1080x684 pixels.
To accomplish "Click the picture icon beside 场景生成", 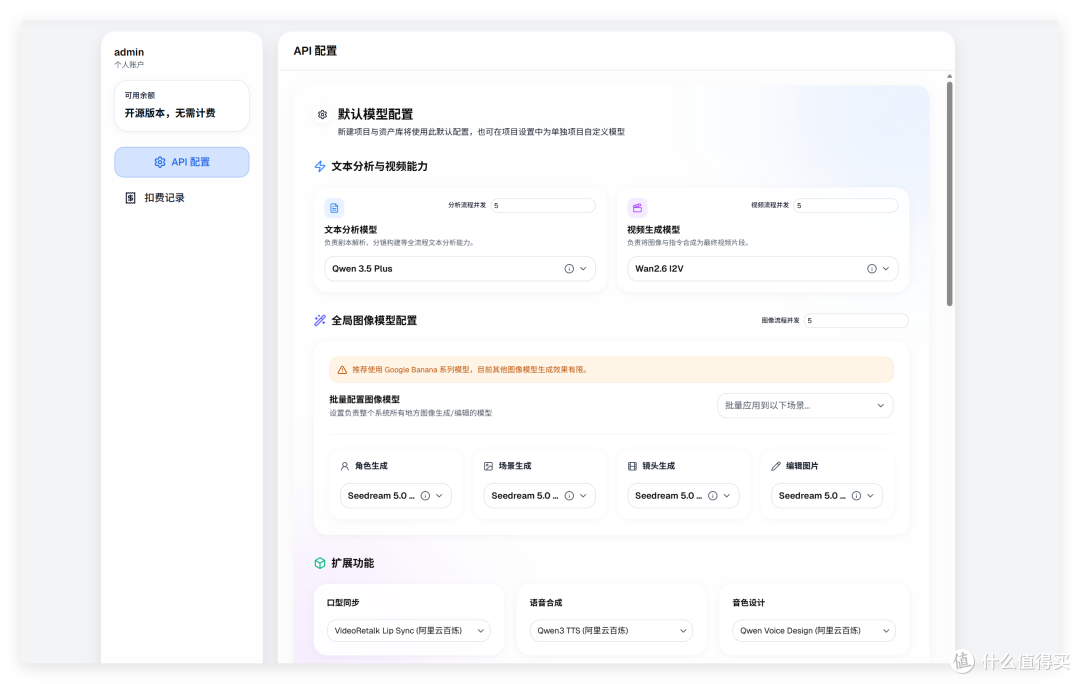I will (488, 466).
